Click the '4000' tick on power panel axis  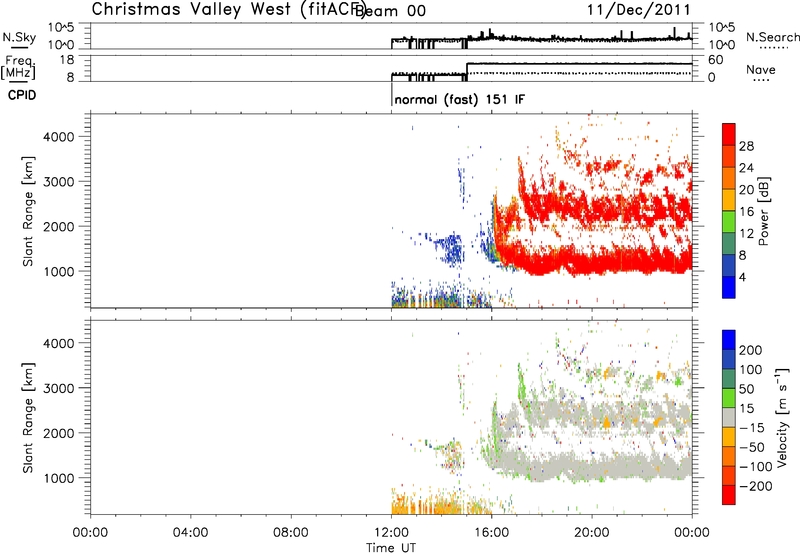pyautogui.click(x=58, y=137)
